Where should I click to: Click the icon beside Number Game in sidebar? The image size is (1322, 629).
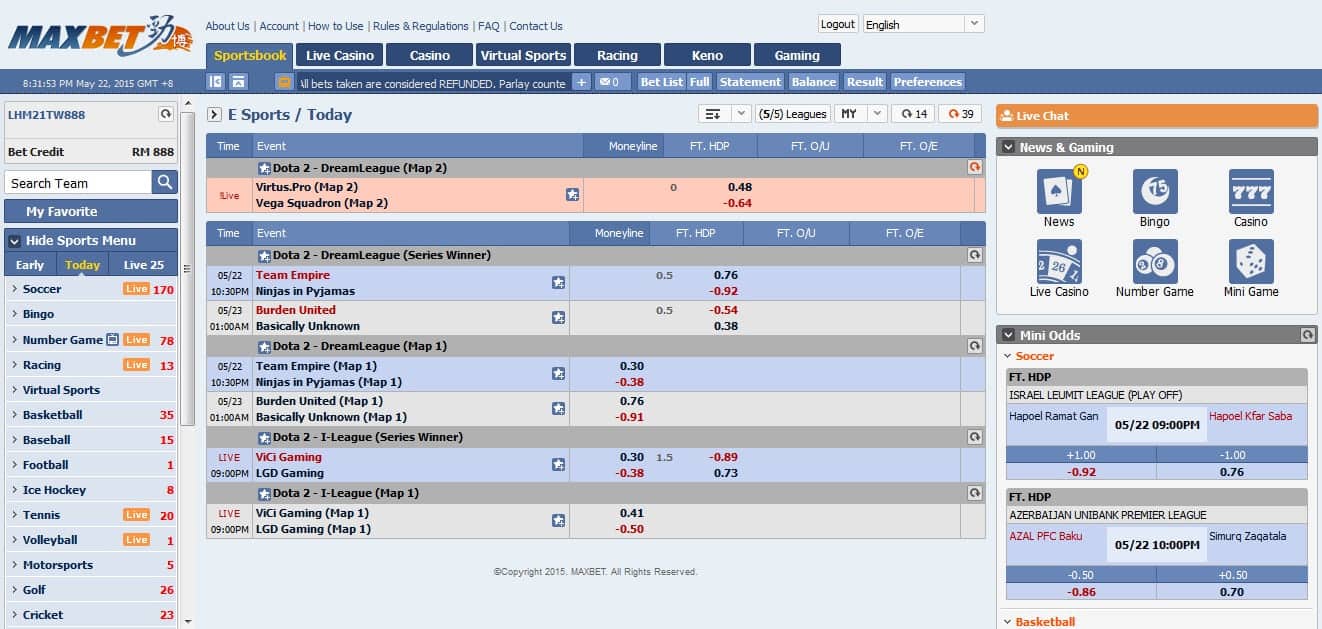point(112,340)
